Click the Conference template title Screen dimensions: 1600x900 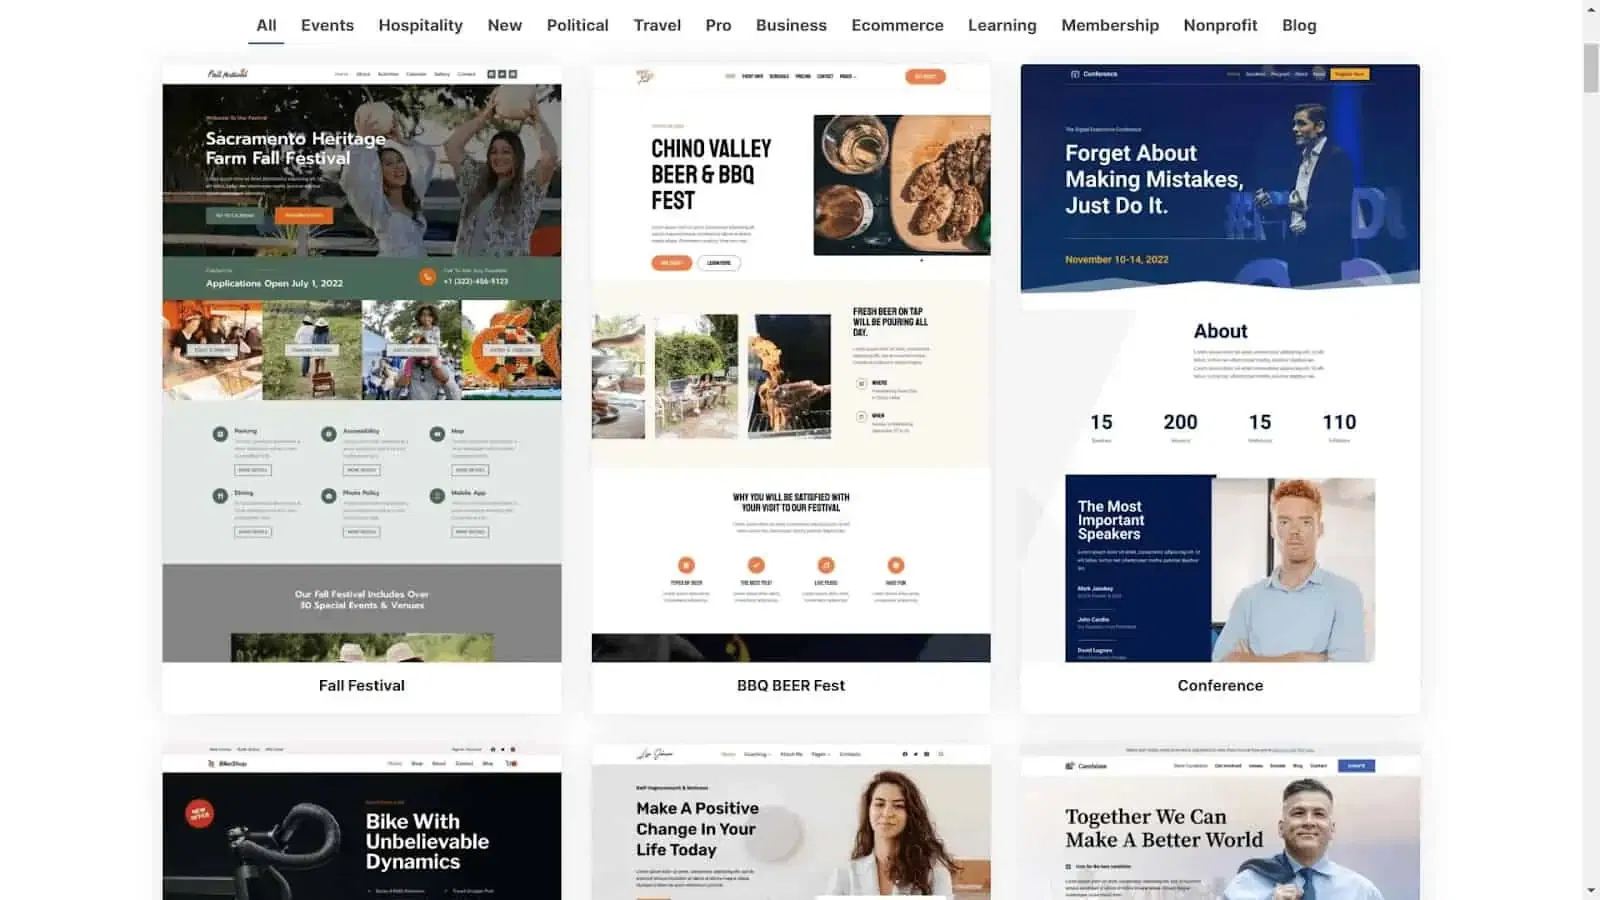click(x=1220, y=685)
